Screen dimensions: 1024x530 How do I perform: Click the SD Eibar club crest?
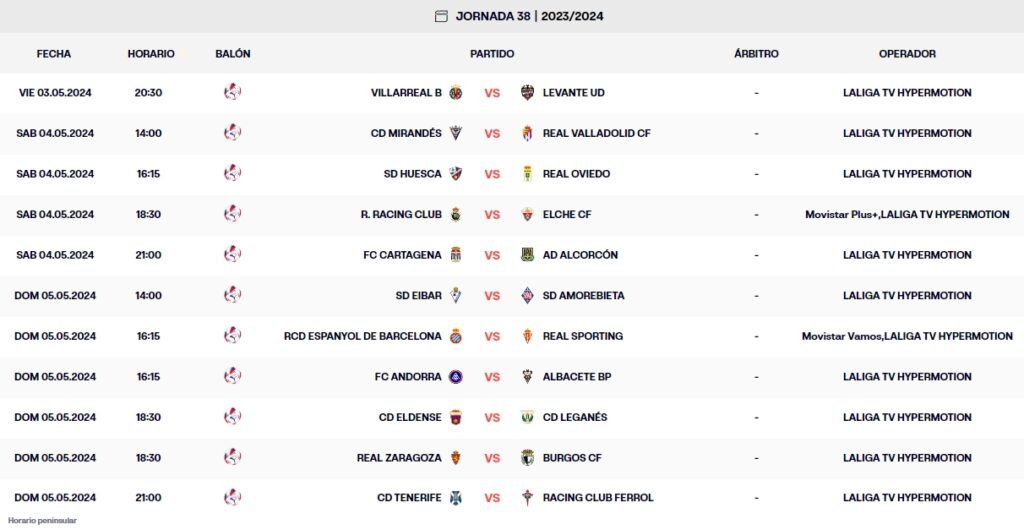coord(456,296)
